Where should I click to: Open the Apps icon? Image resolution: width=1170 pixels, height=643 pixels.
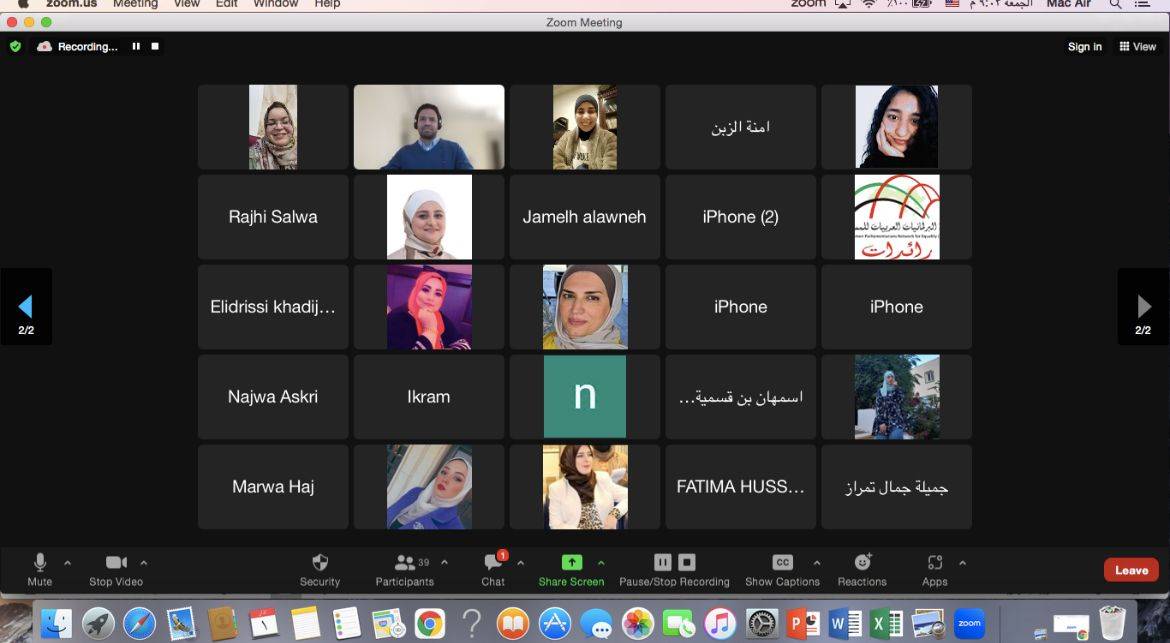click(935, 563)
